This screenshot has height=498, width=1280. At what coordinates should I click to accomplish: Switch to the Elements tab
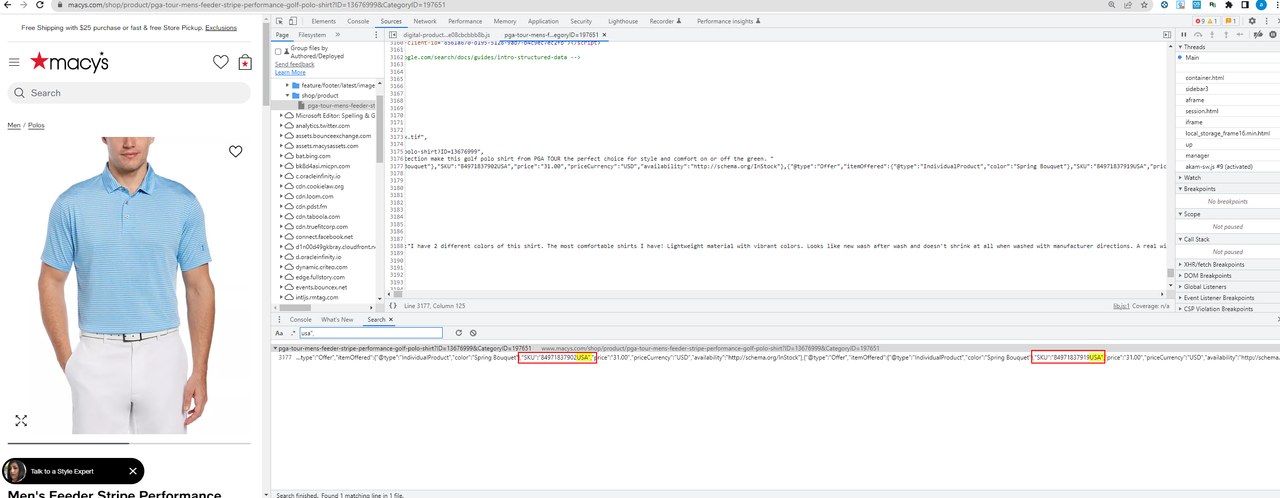click(x=324, y=21)
